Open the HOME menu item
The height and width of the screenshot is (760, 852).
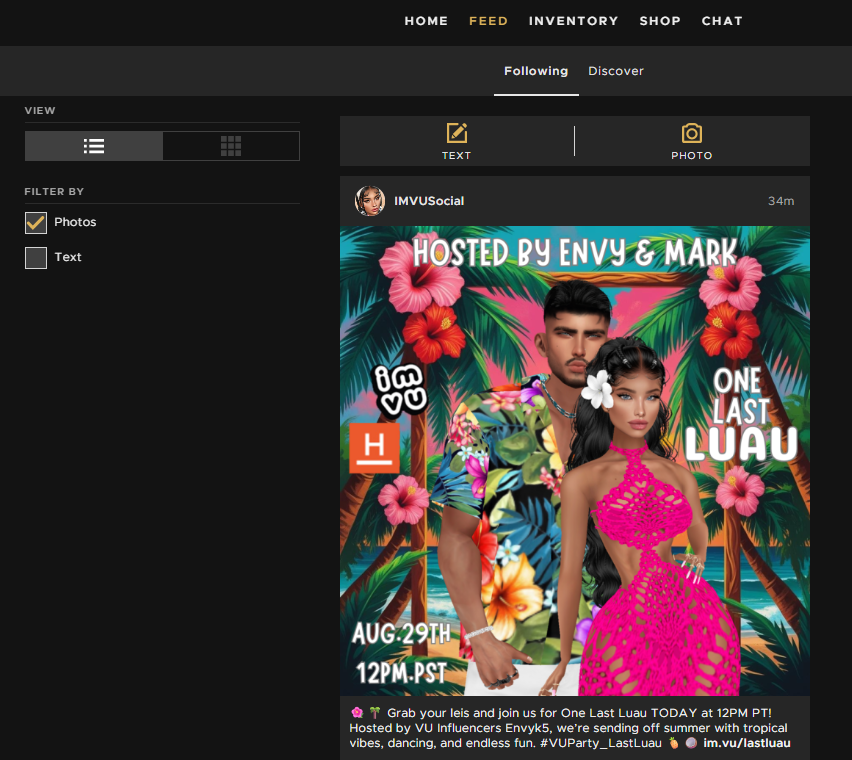tap(426, 21)
